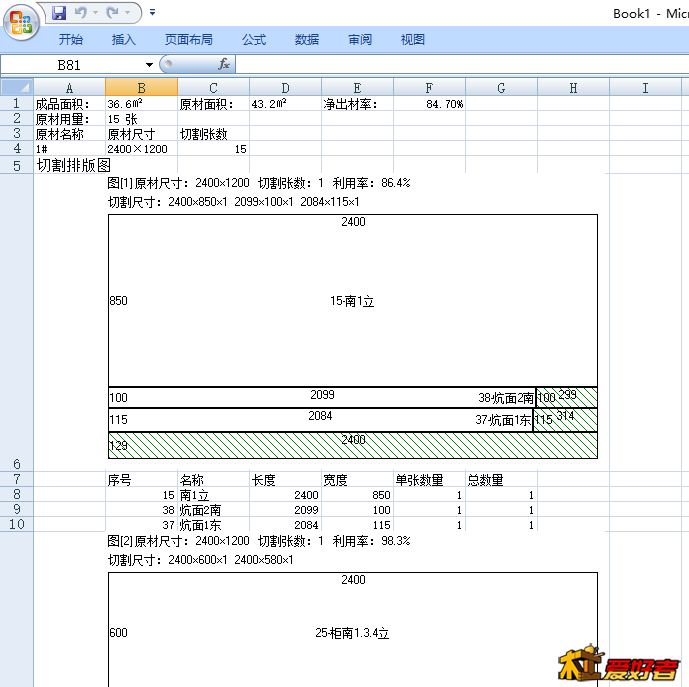Open the 插入 ribbon tab
Screen dimensions: 689x687
pyautogui.click(x=123, y=40)
